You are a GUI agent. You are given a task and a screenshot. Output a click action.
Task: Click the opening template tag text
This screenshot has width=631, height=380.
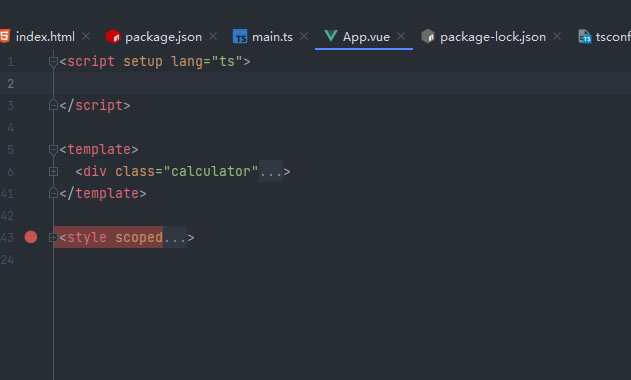pyautogui.click(x=99, y=150)
